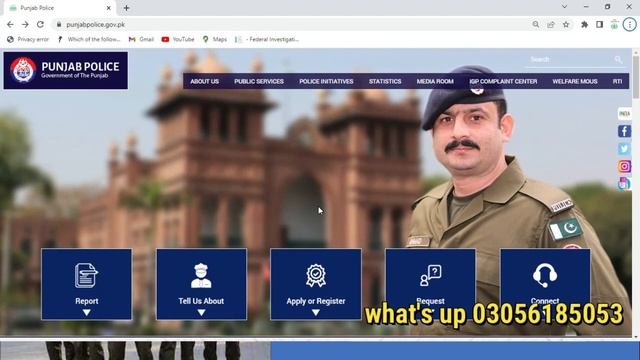The image size is (640, 360).
Task: Open the Federal Investigation bookmark
Action: (267, 40)
